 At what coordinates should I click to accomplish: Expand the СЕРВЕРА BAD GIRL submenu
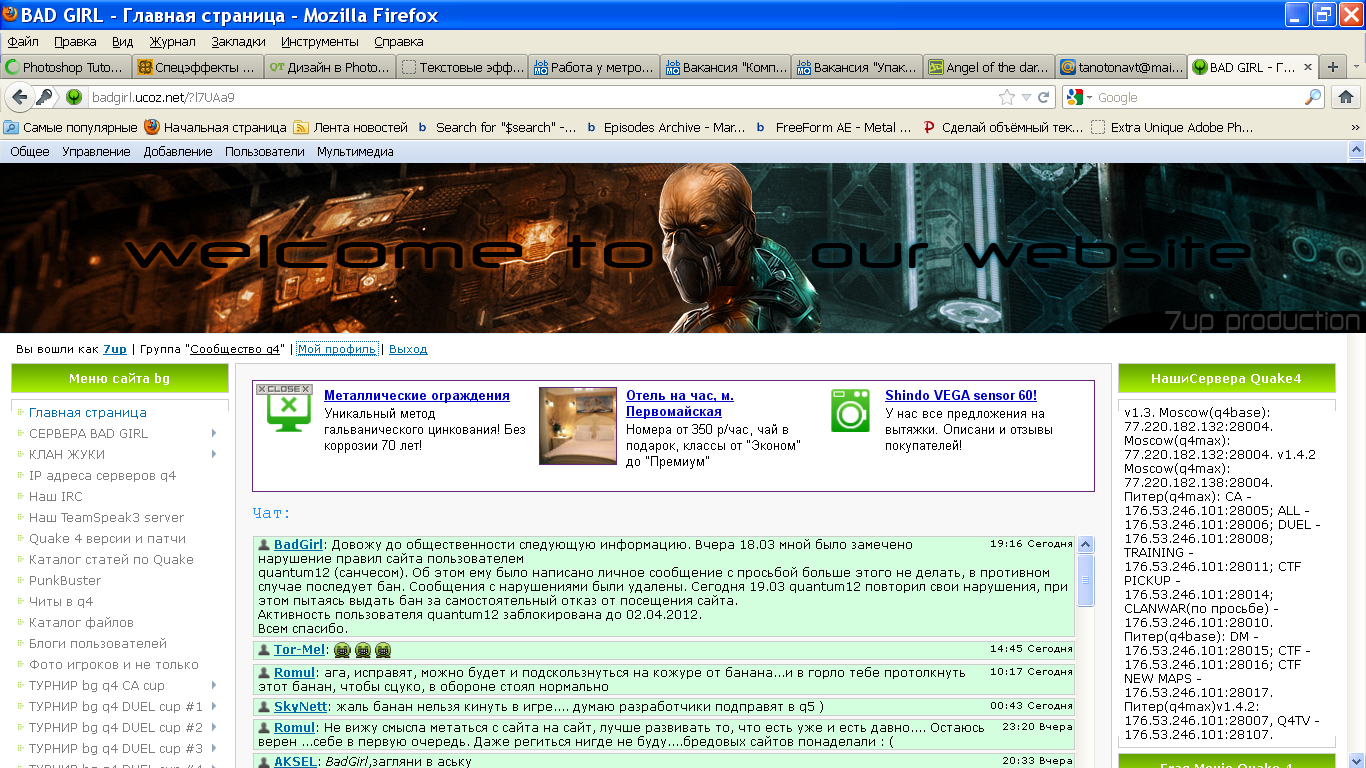[x=214, y=433]
